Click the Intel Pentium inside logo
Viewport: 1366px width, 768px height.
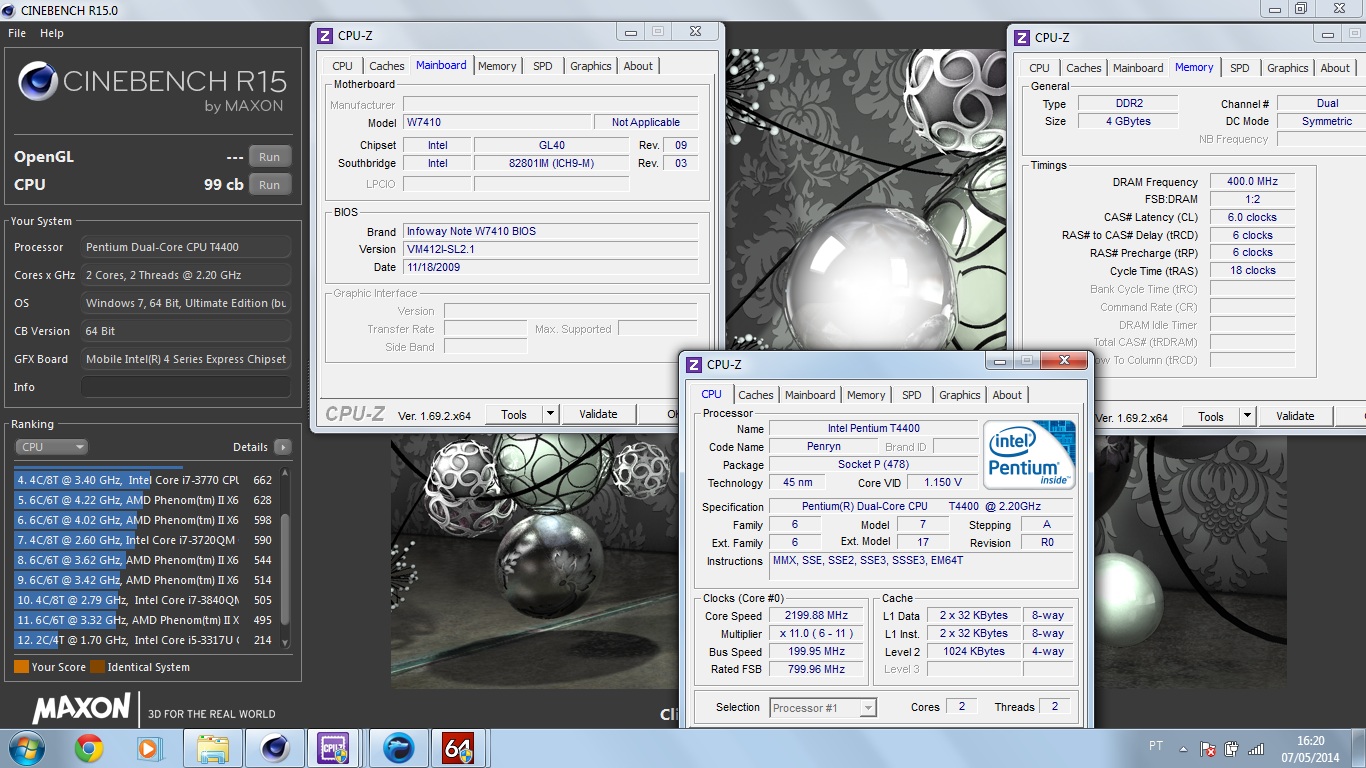(x=1029, y=454)
